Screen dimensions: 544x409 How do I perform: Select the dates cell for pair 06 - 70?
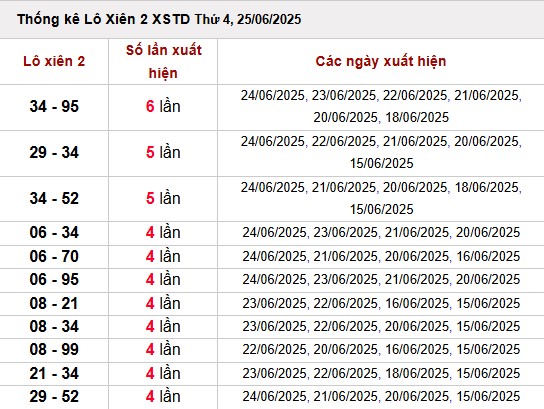[381, 256]
